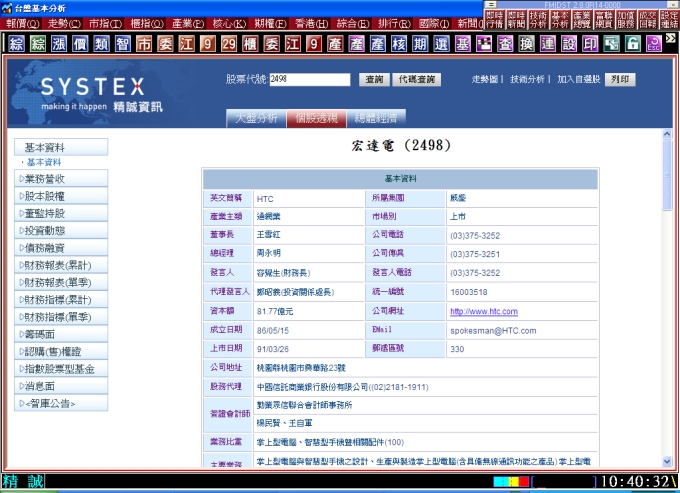Expand 認購(售)權證 section
This screenshot has height=493, width=680.
pos(61,352)
